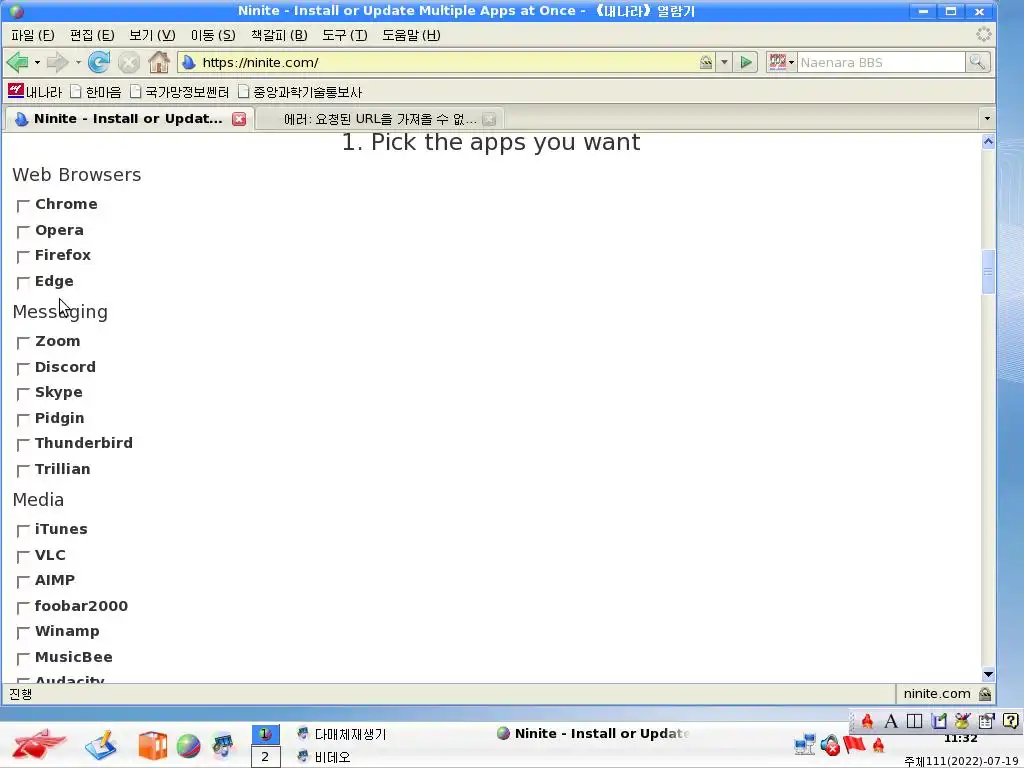1024x768 pixels.
Task: Enable the Pidgin checkbox
Action: pyautogui.click(x=23, y=419)
